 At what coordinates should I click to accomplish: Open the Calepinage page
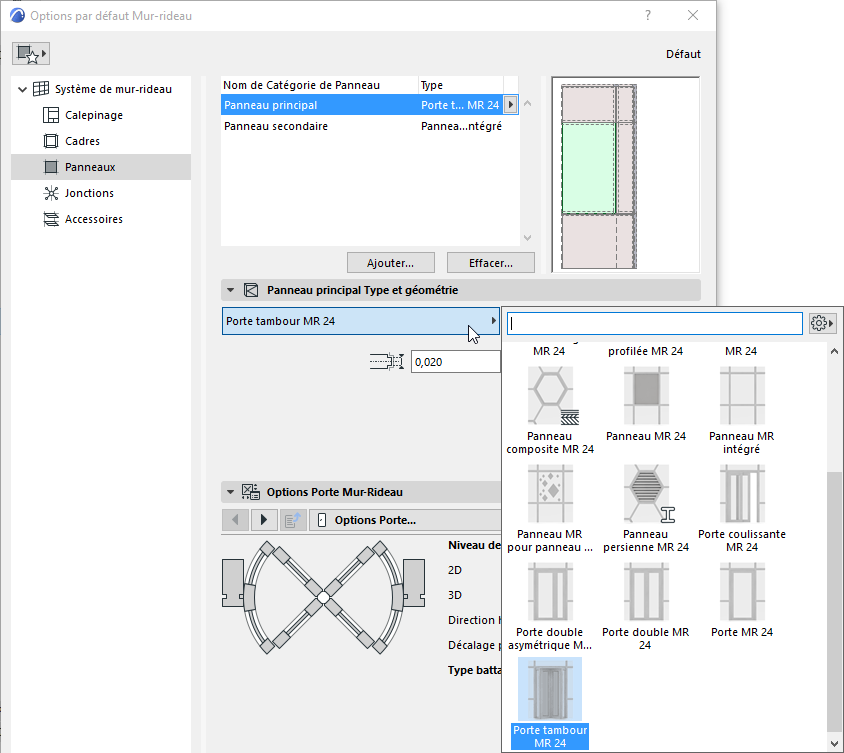tap(94, 115)
